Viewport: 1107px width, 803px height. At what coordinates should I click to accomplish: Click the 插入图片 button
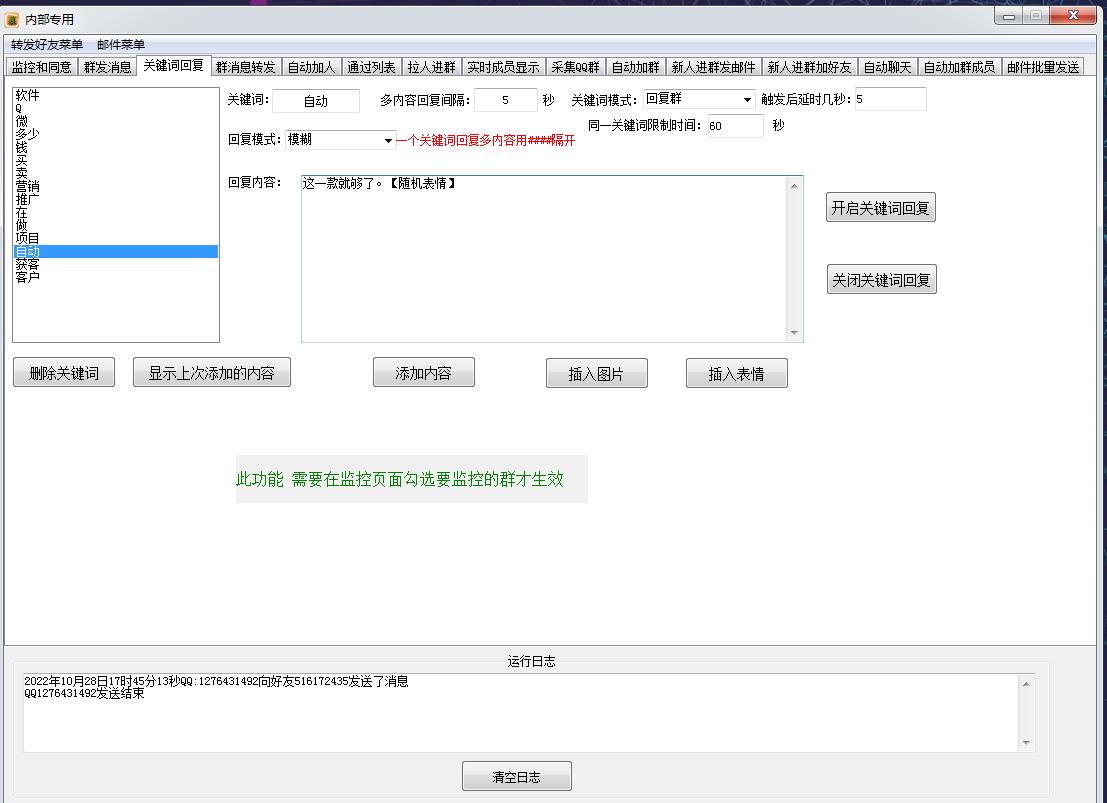click(x=597, y=374)
